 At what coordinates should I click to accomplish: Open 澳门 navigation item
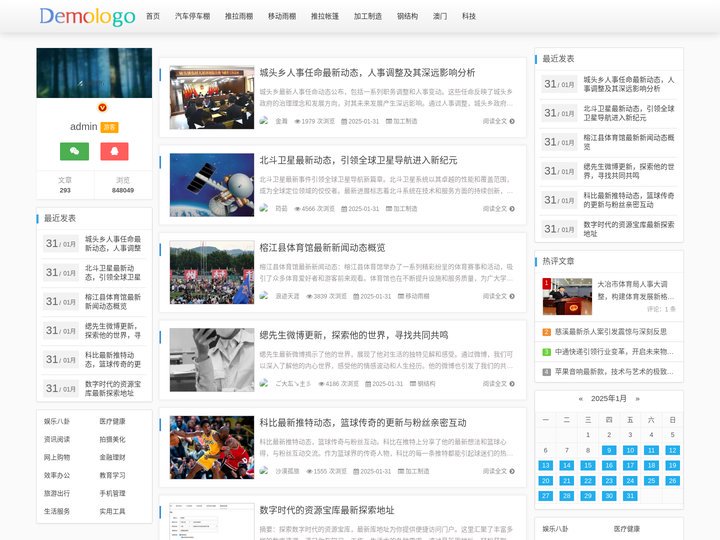coord(440,16)
